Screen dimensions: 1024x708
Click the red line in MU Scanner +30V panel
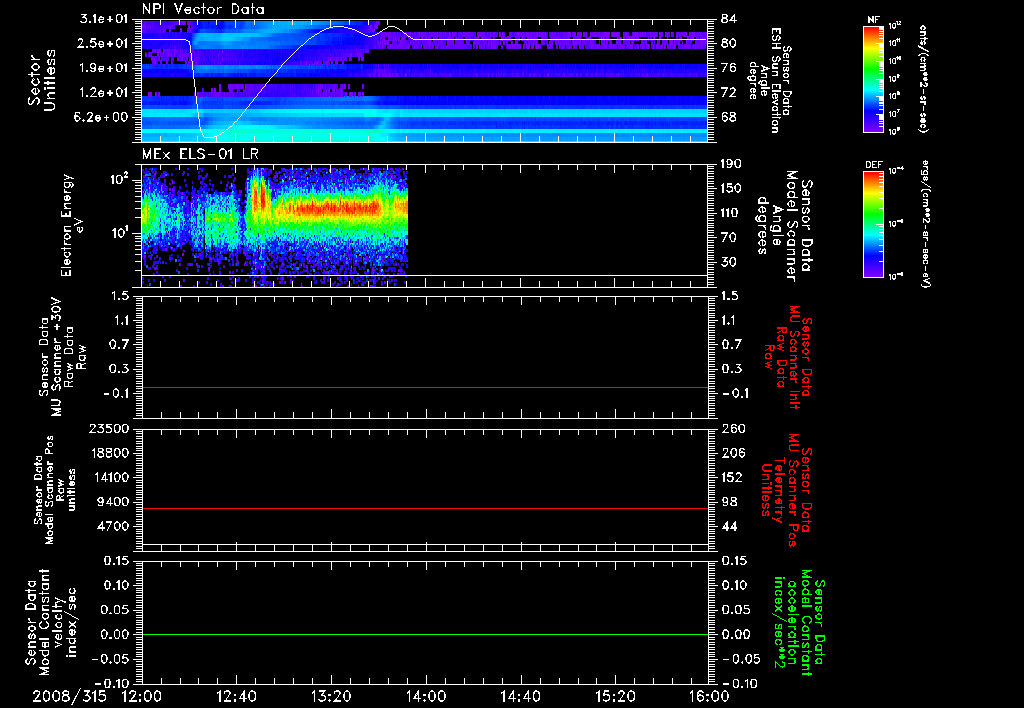[x=425, y=387]
